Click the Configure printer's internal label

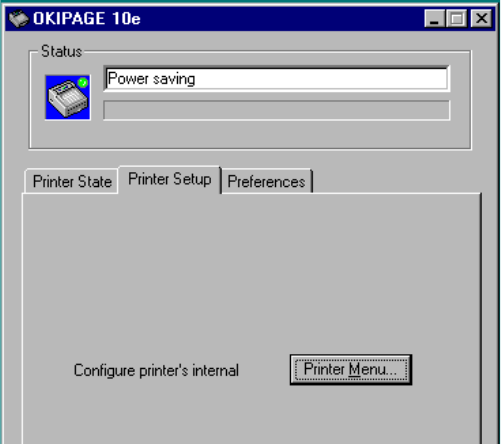156,370
